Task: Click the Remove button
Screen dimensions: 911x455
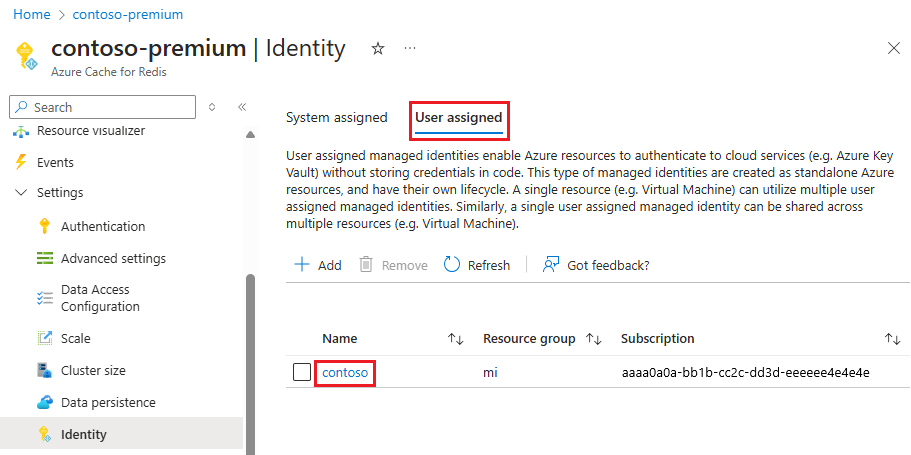Action: click(393, 265)
